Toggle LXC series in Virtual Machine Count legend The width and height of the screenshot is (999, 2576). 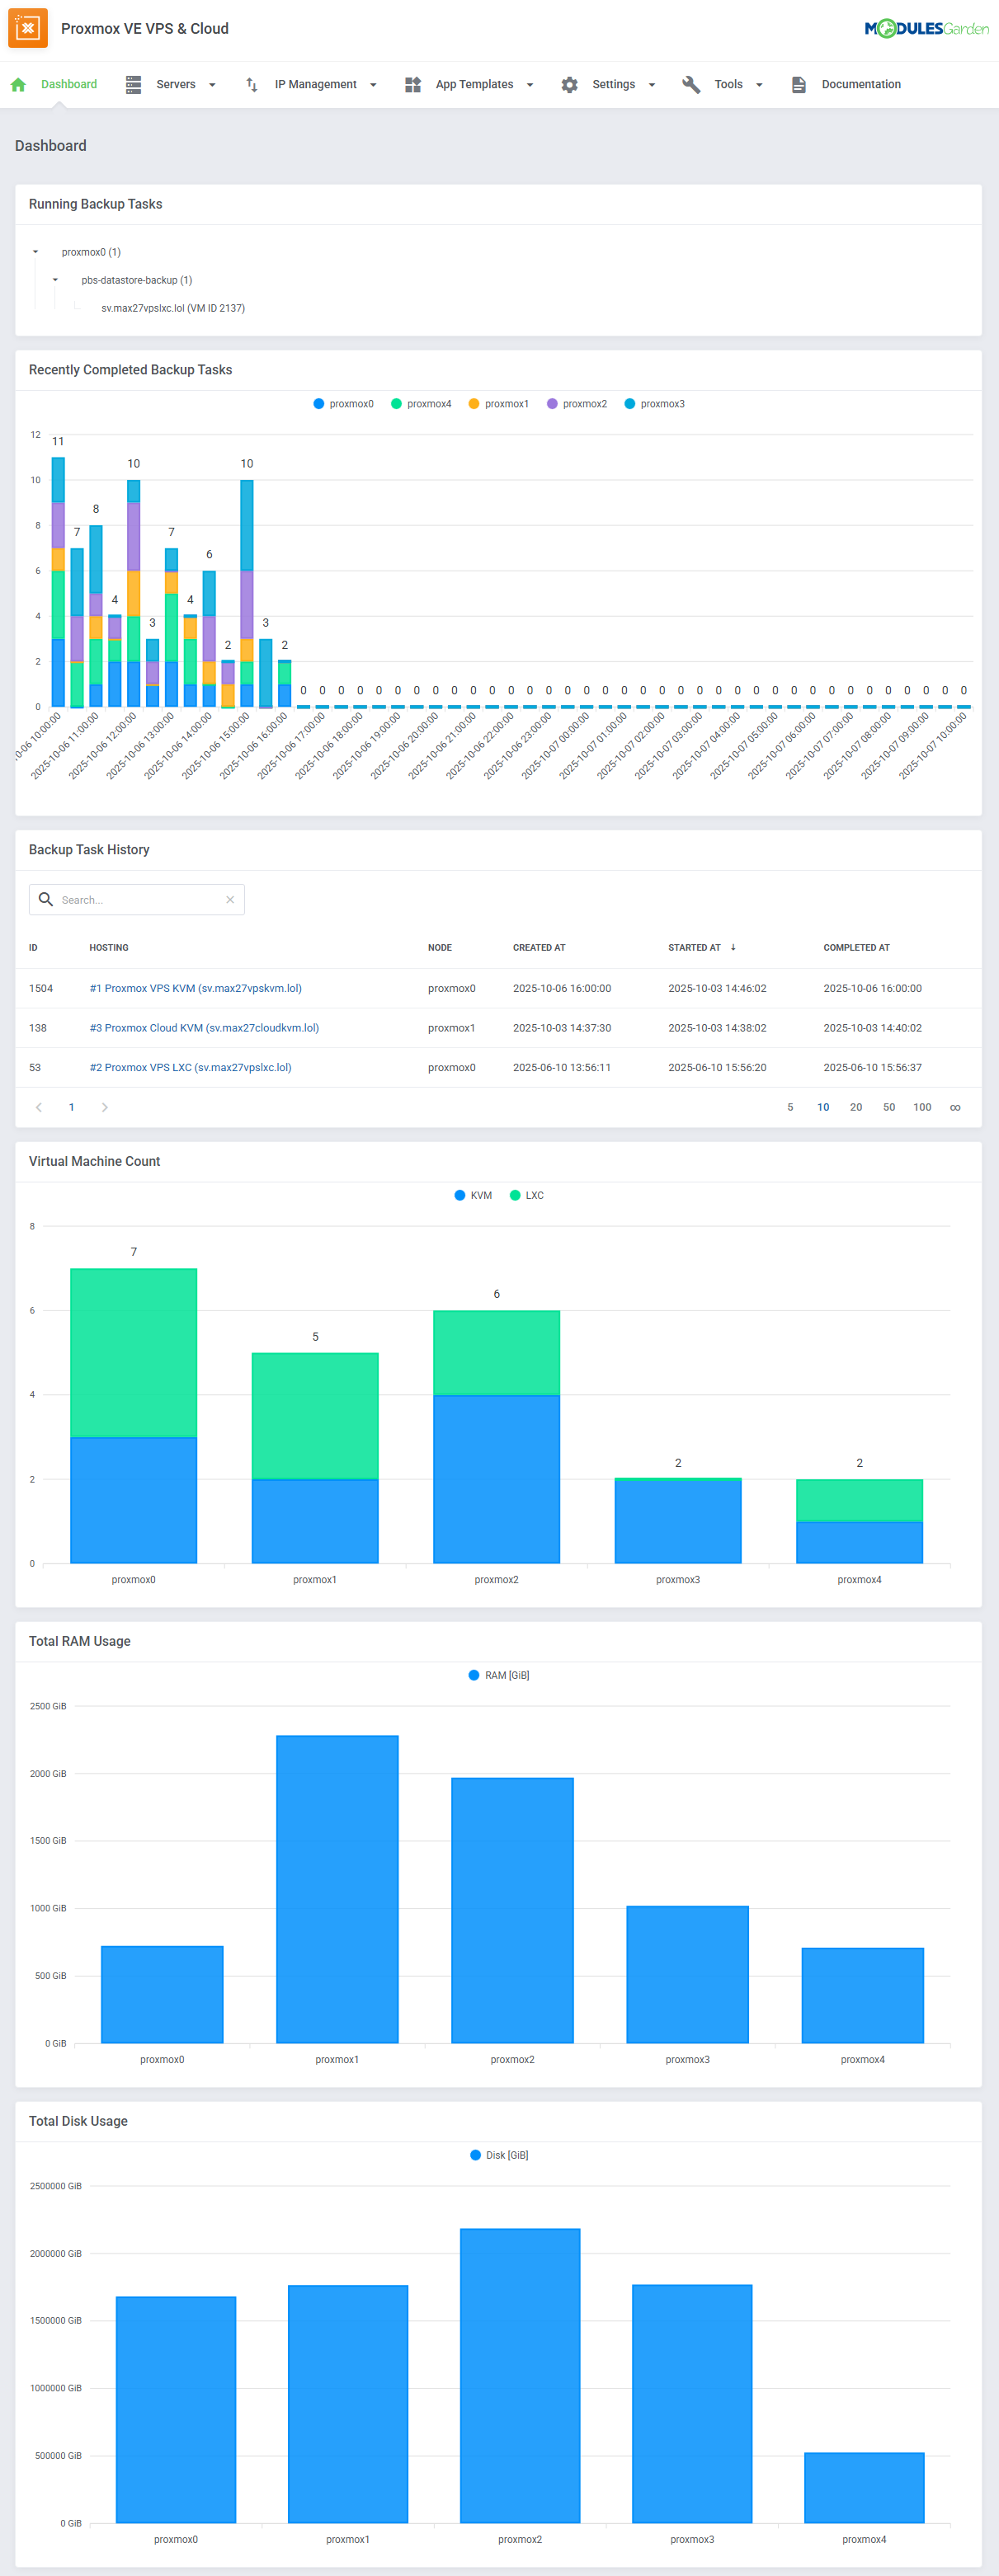click(x=527, y=1195)
